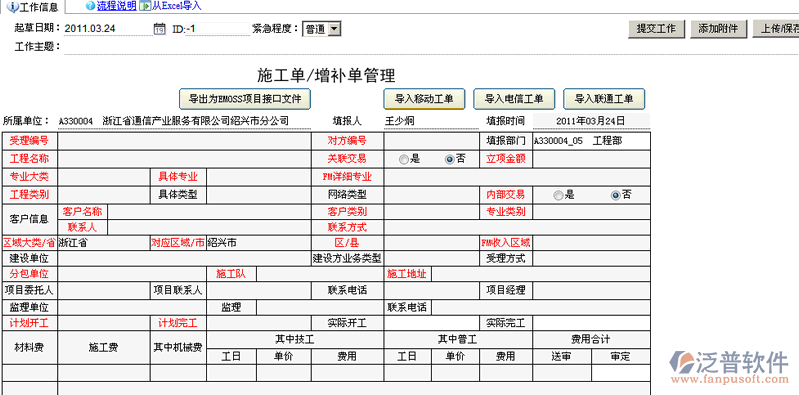The image size is (799, 395).
Task: Click the 导入联通工单 button
Action: (x=604, y=99)
